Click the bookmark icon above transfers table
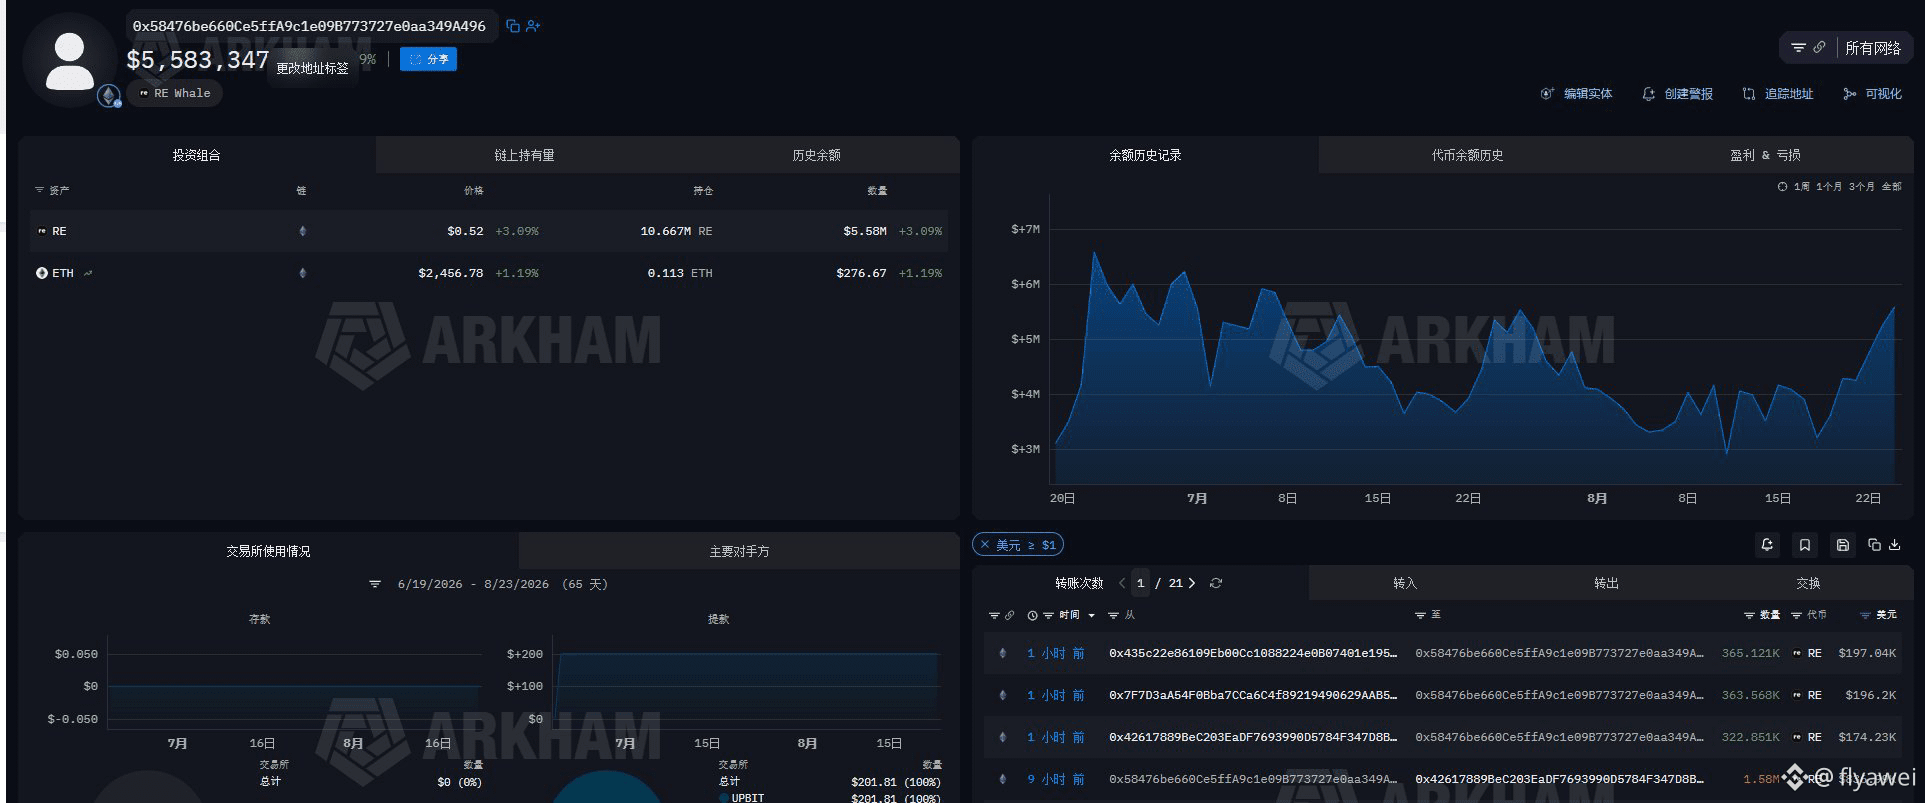Screen dimensions: 1925x803 tap(1805, 545)
